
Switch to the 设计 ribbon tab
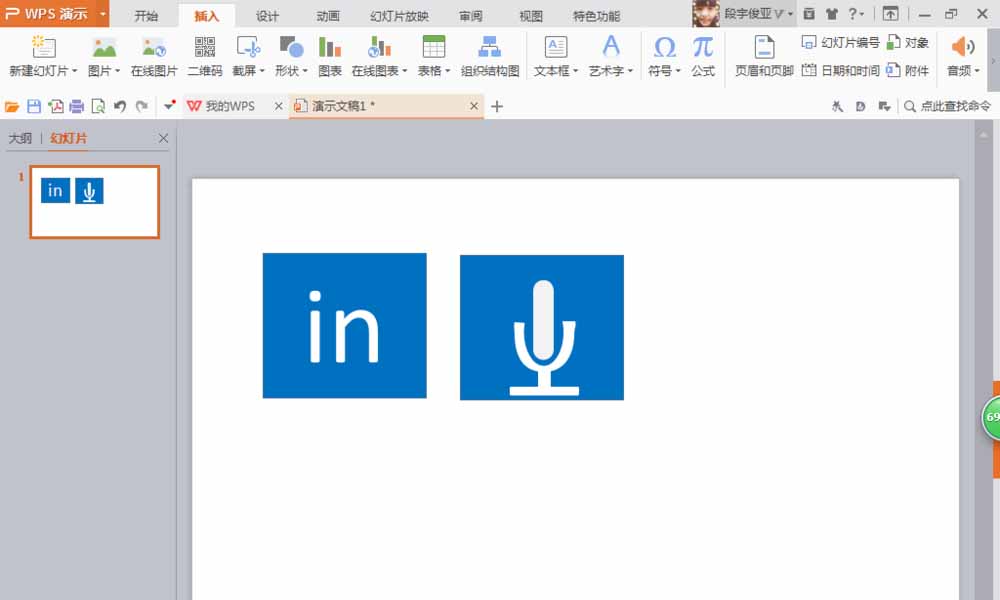coord(267,16)
